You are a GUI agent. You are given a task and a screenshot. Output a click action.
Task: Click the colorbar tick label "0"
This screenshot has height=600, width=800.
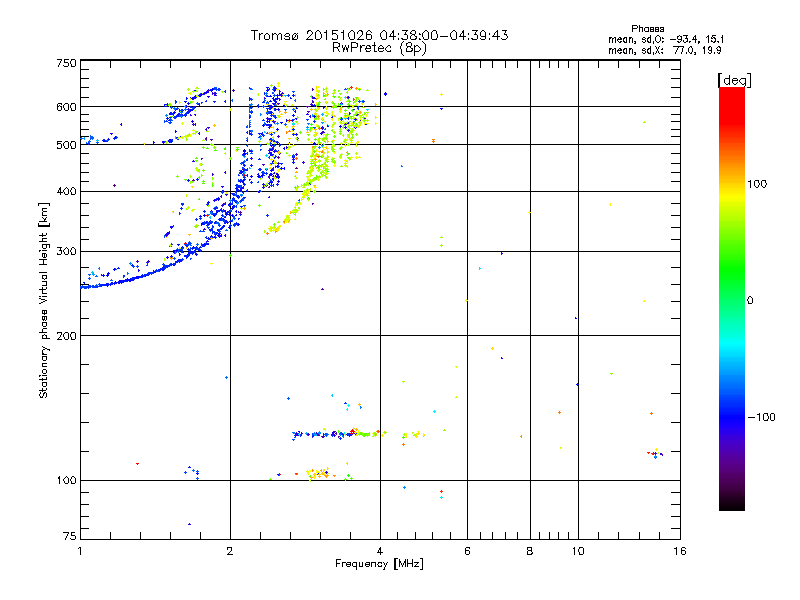[x=750, y=301]
